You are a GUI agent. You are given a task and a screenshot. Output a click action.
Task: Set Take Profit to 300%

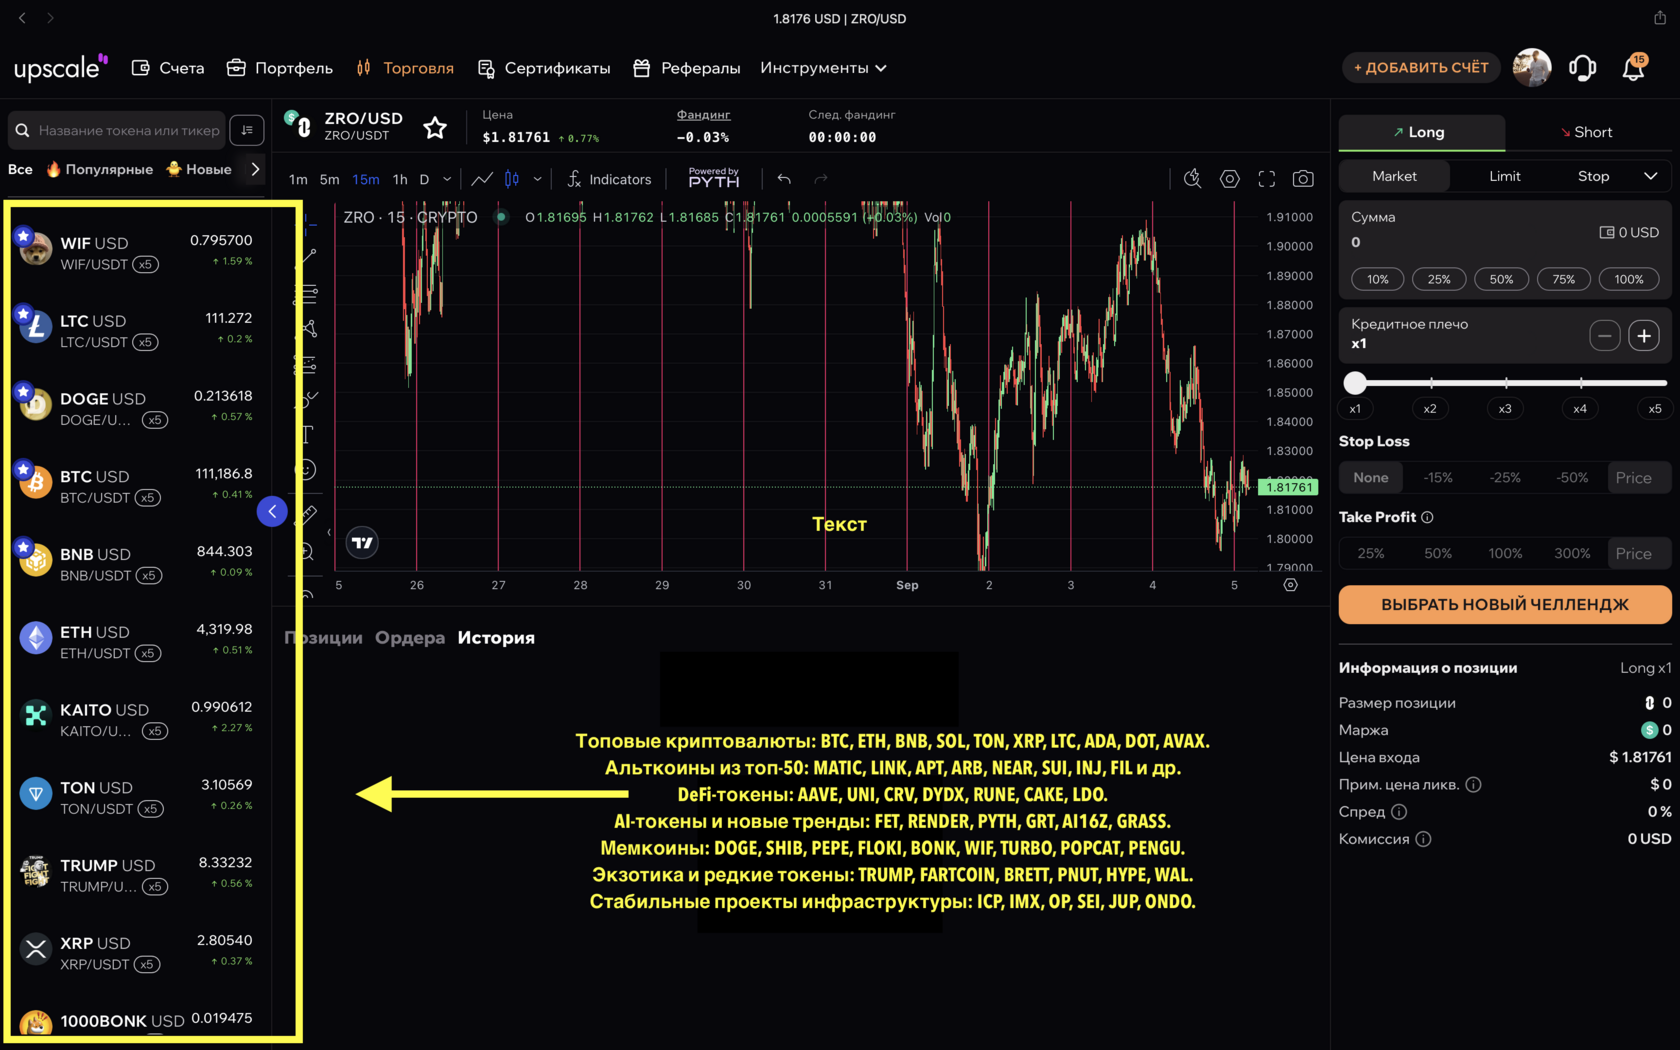click(1572, 553)
